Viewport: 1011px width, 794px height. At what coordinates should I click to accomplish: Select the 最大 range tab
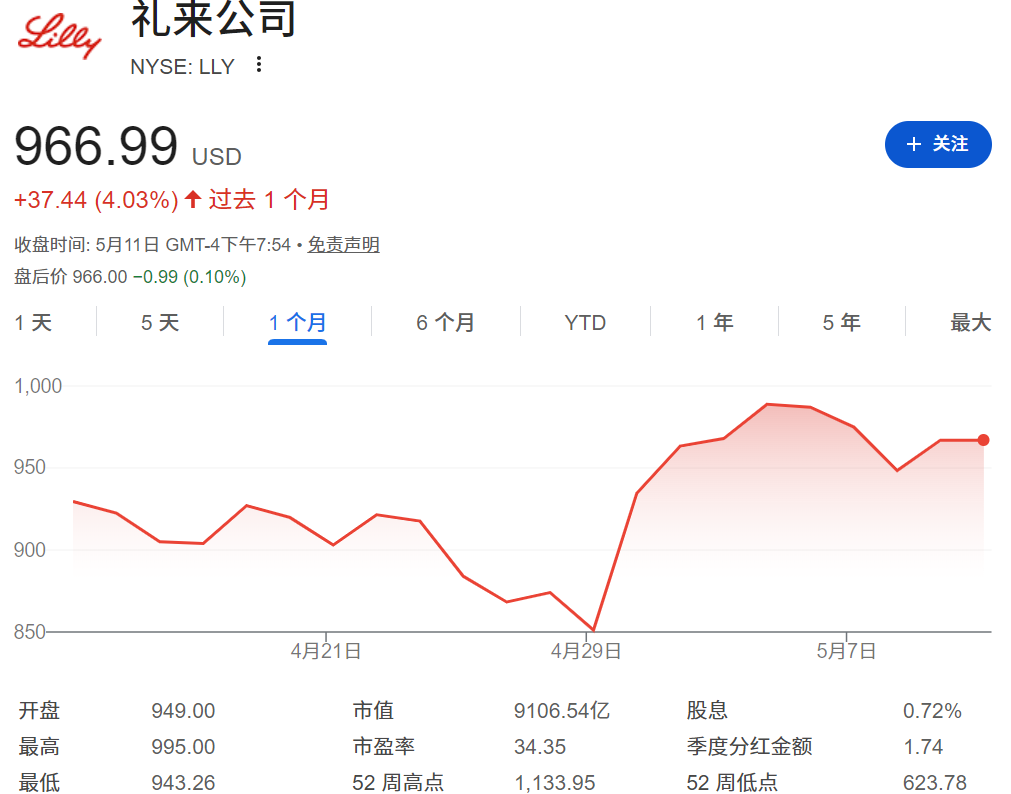(970, 323)
